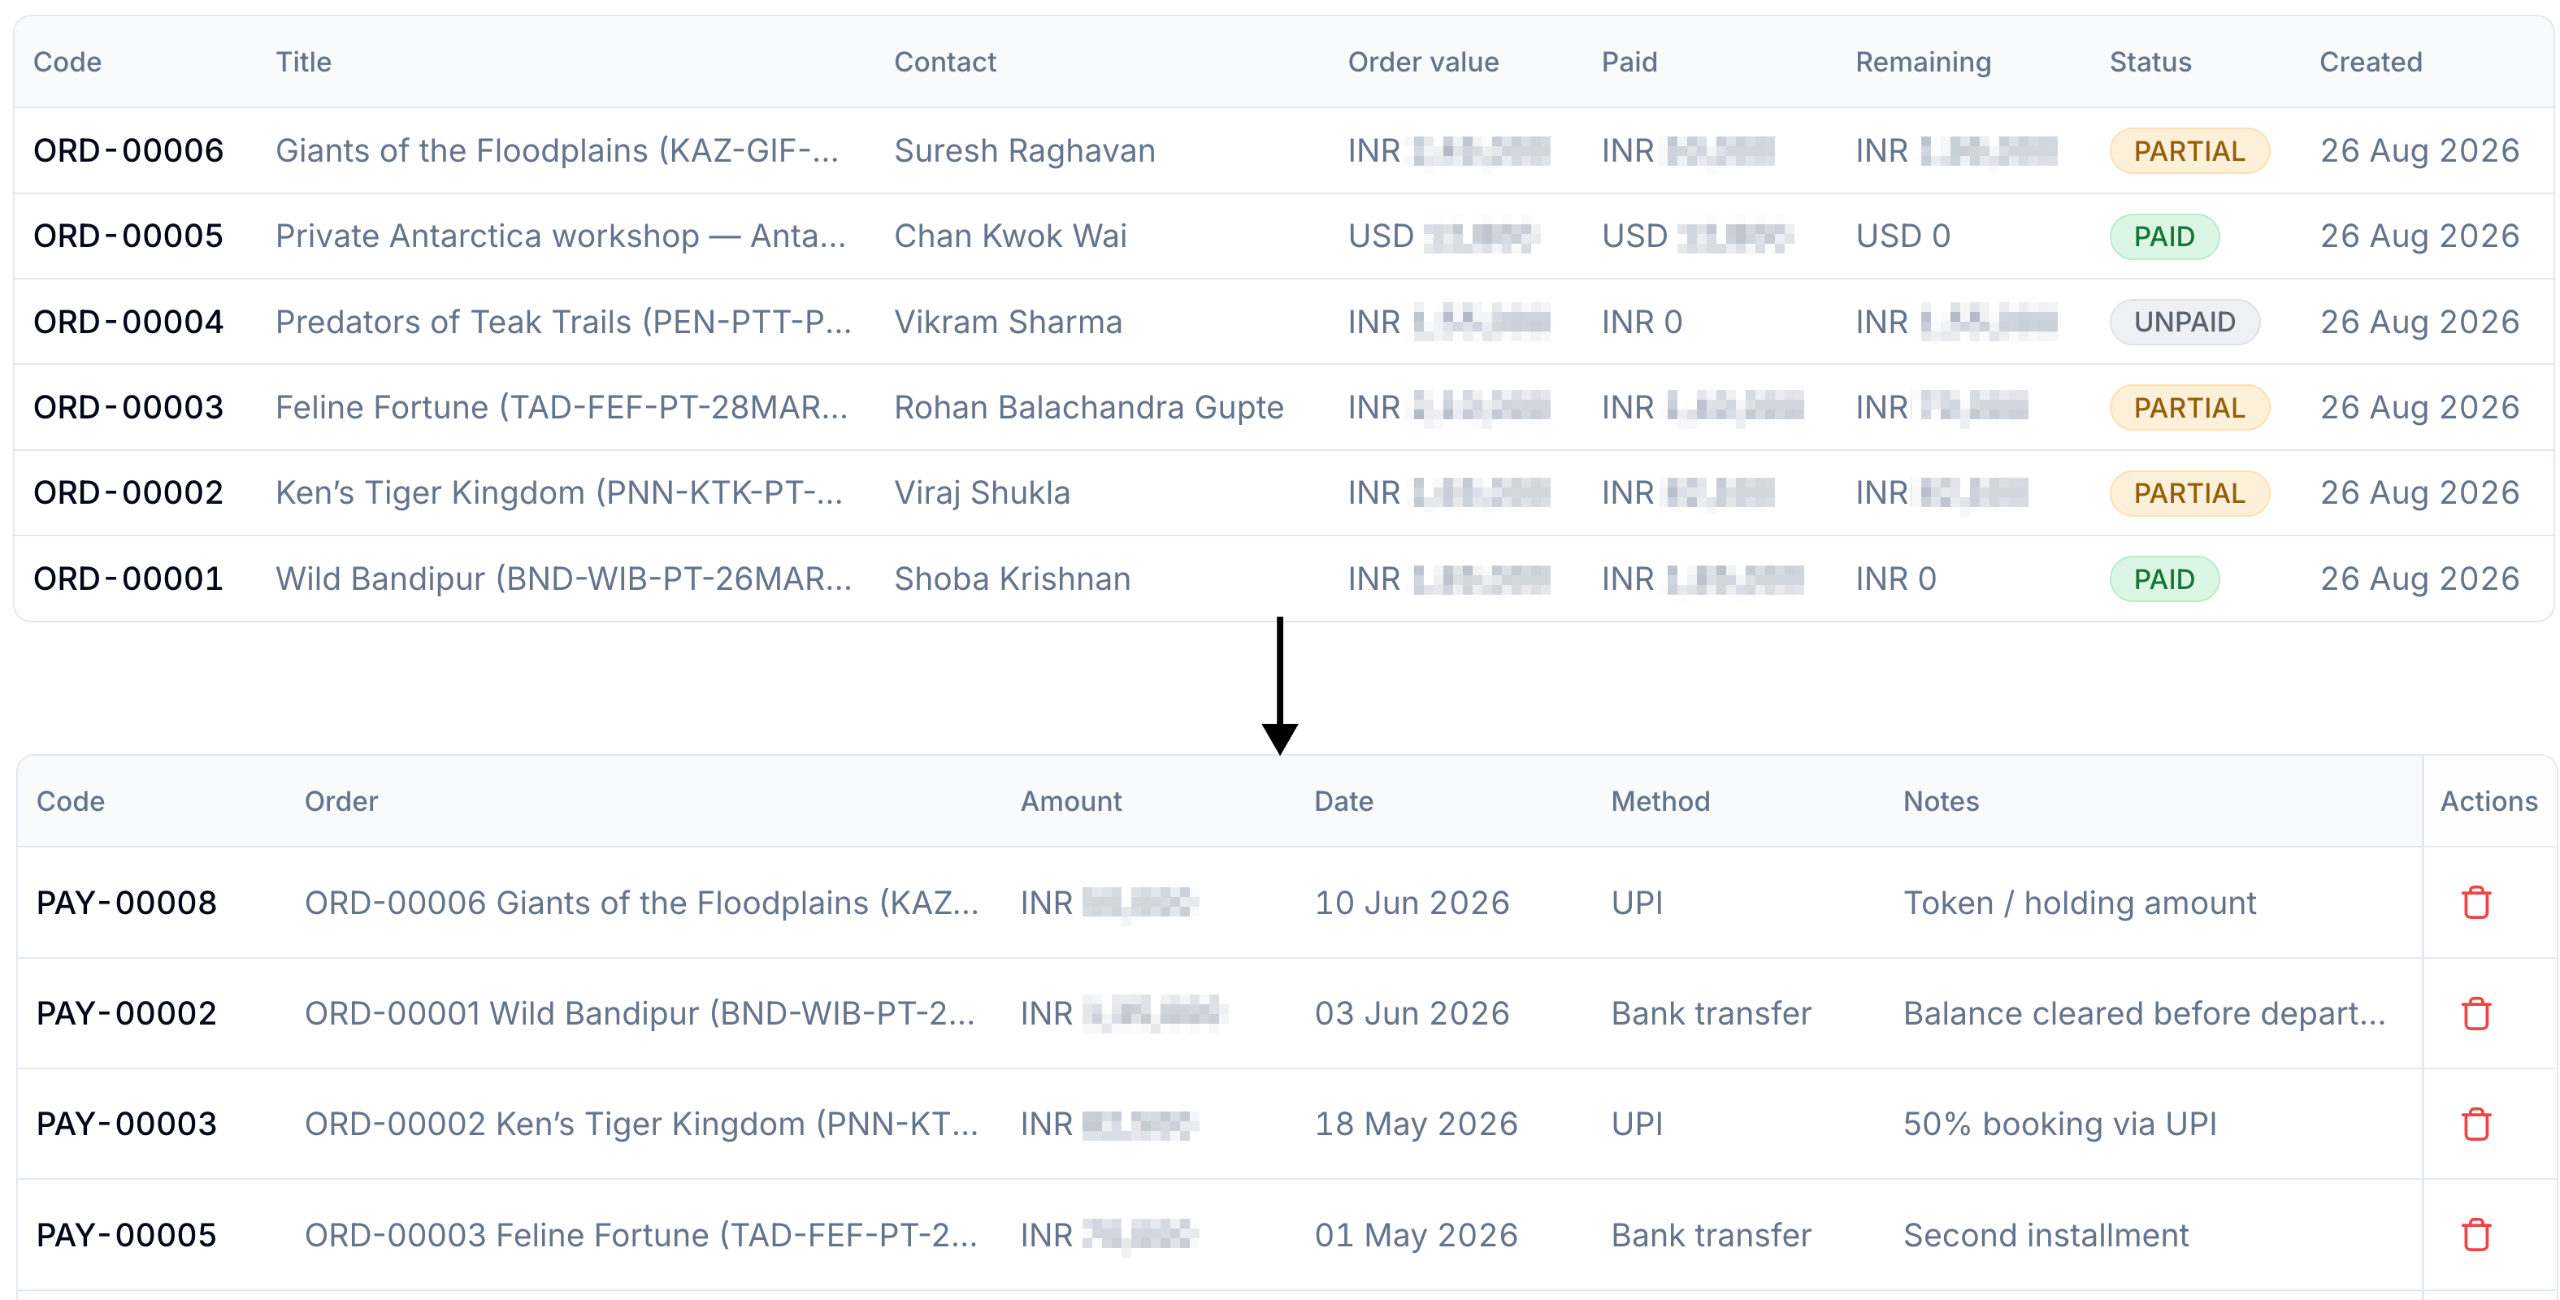The width and height of the screenshot is (2560, 1300).
Task: Click PARTIAL status badge on ORD-00006
Action: (x=2188, y=151)
